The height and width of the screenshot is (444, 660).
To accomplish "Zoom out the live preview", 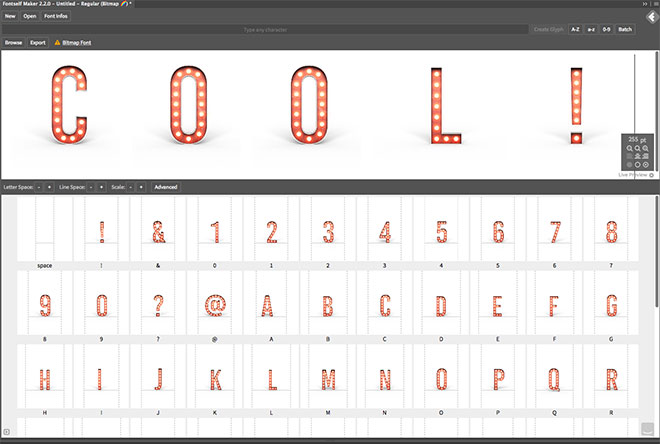I will pos(629,148).
